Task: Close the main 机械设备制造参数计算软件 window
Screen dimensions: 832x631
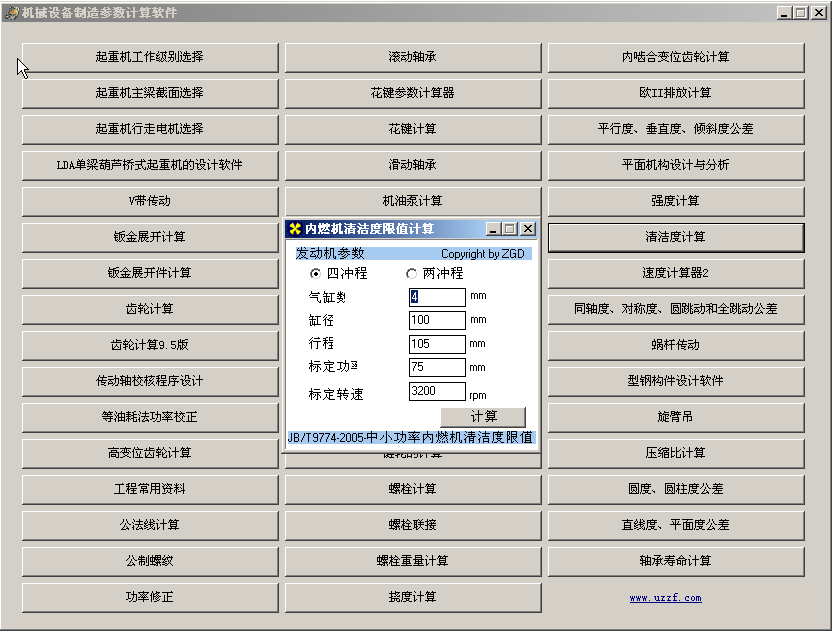Action: [819, 13]
